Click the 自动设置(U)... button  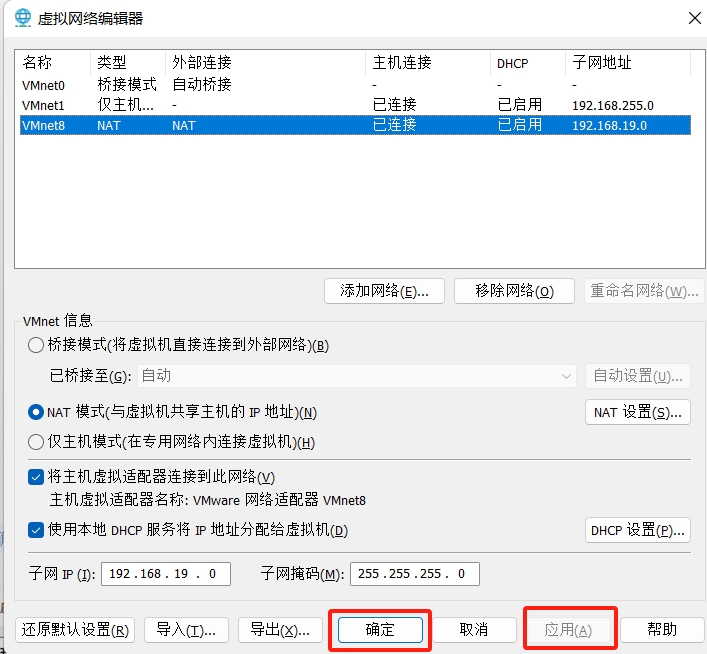(638, 376)
